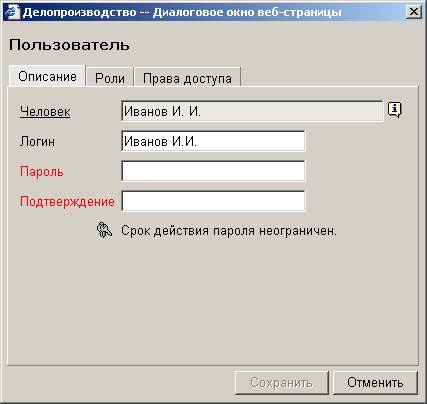Focus the Человек field with Иванов И. И.
Image resolution: width=427 pixels, height=404 pixels.
(252, 111)
